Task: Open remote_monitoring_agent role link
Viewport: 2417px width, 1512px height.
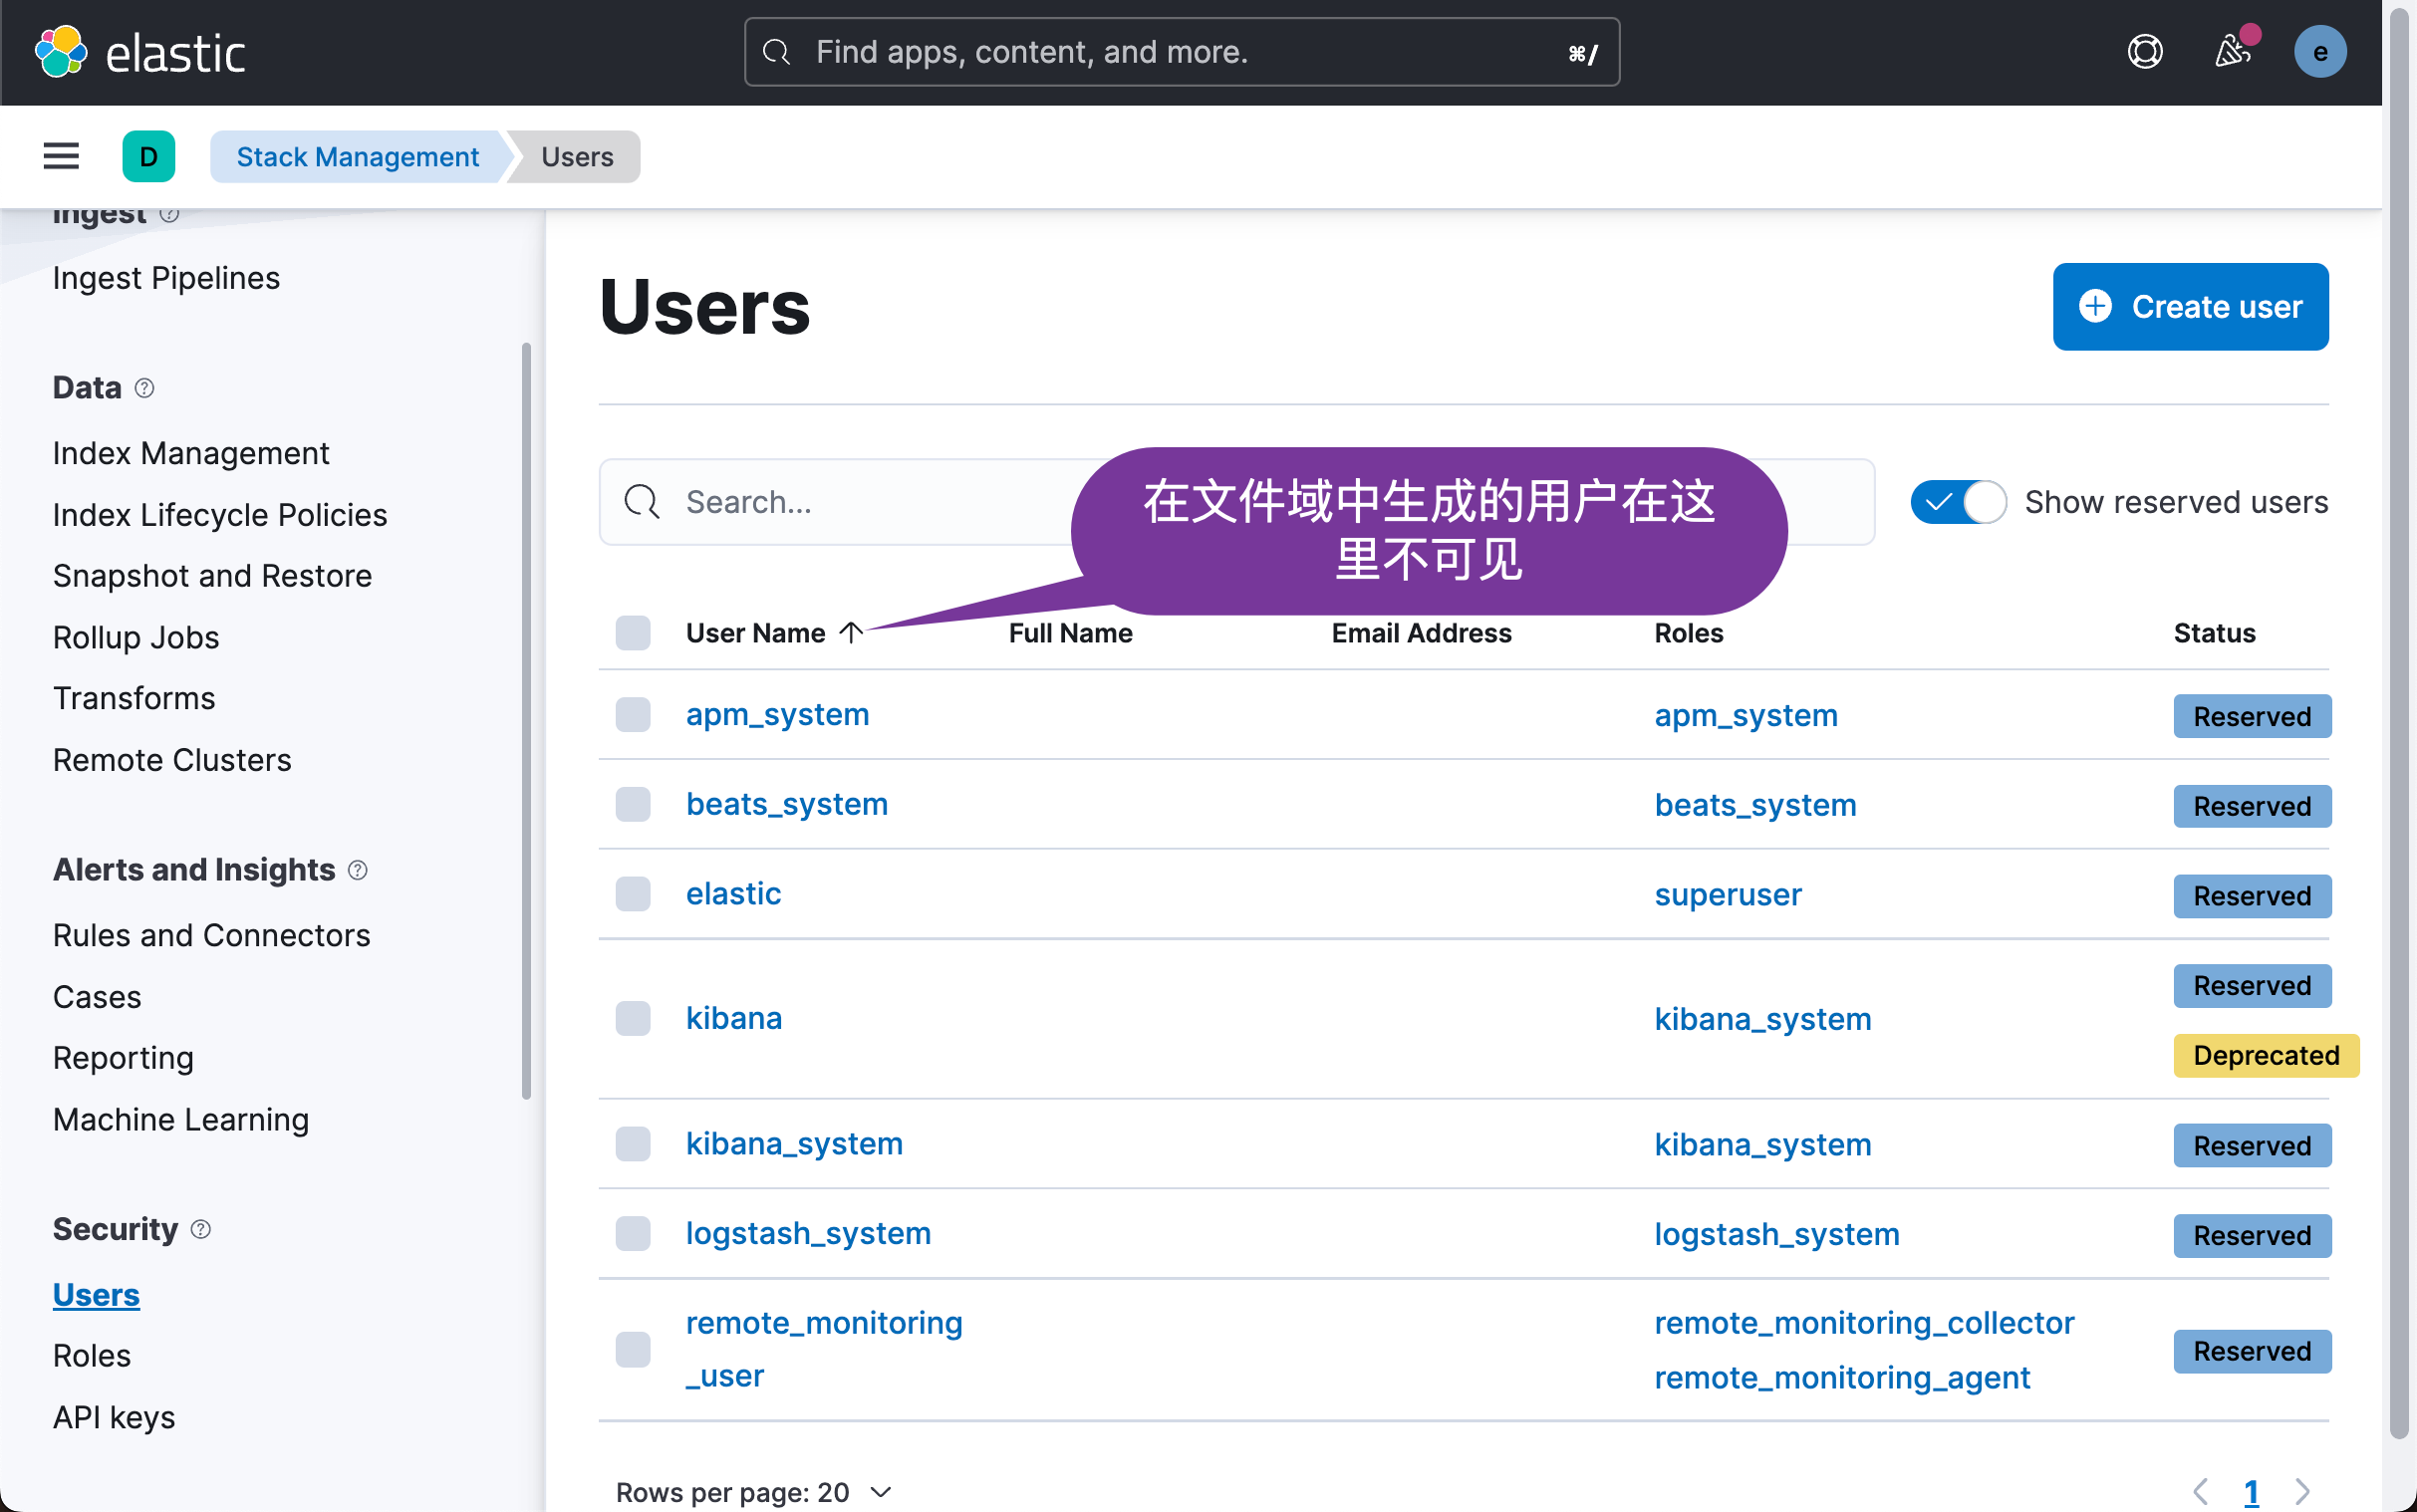Action: [1842, 1378]
